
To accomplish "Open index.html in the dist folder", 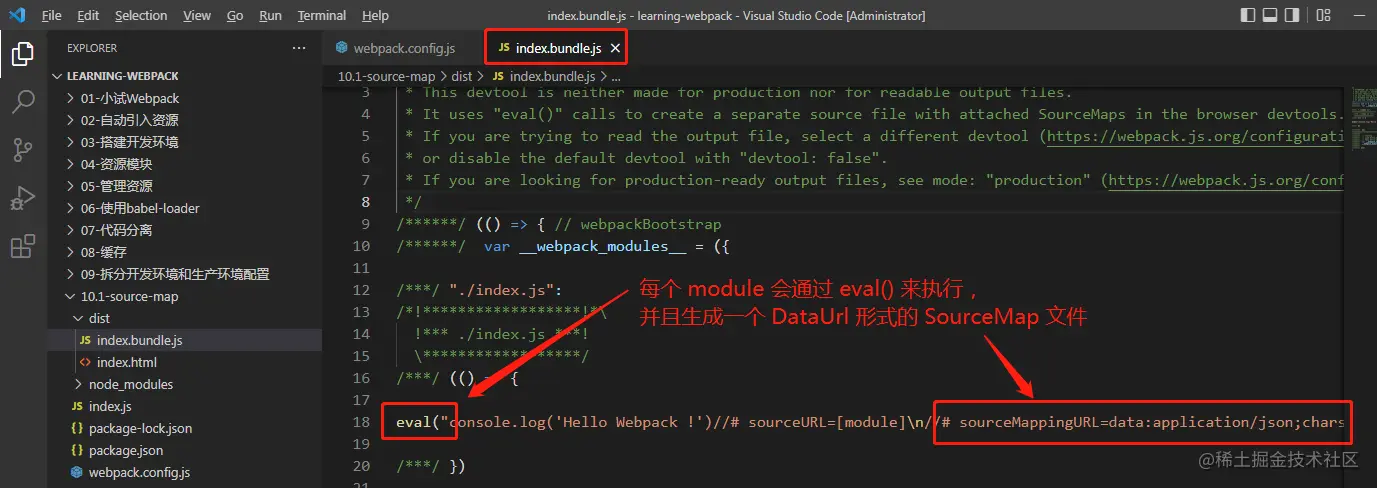I will (127, 362).
